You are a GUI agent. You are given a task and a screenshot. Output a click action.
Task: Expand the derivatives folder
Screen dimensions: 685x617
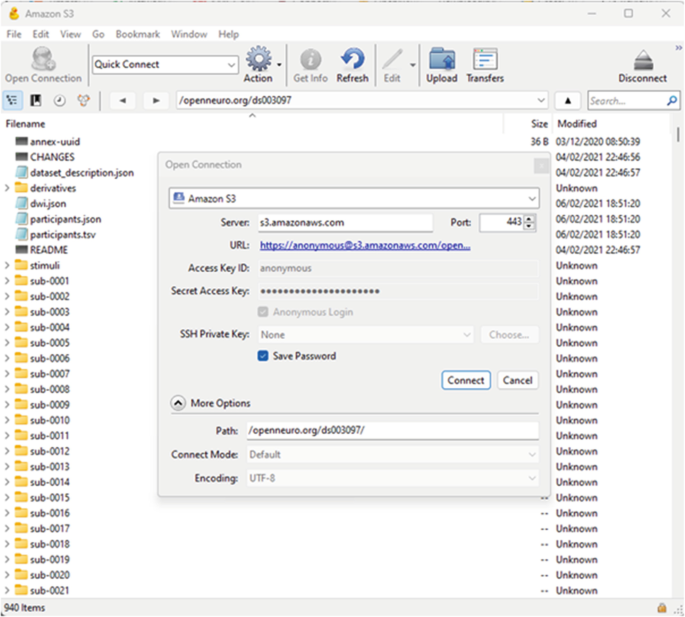pyautogui.click(x=7, y=188)
